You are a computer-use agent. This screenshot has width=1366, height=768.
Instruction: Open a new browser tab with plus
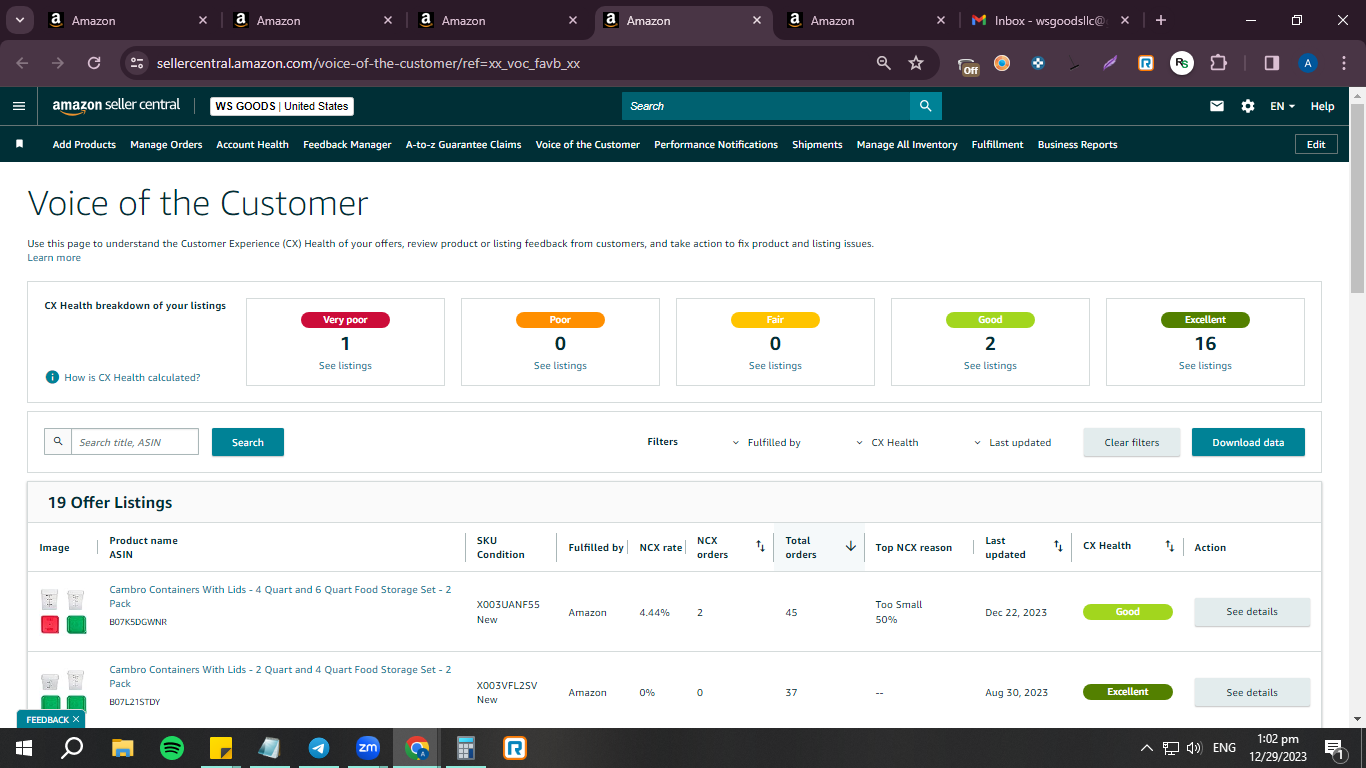coord(1160,20)
